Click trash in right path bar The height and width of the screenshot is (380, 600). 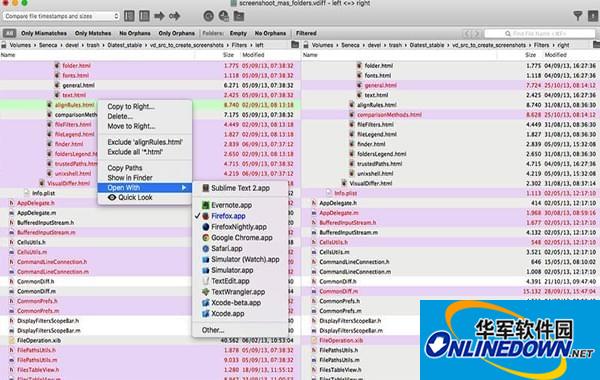[395, 45]
